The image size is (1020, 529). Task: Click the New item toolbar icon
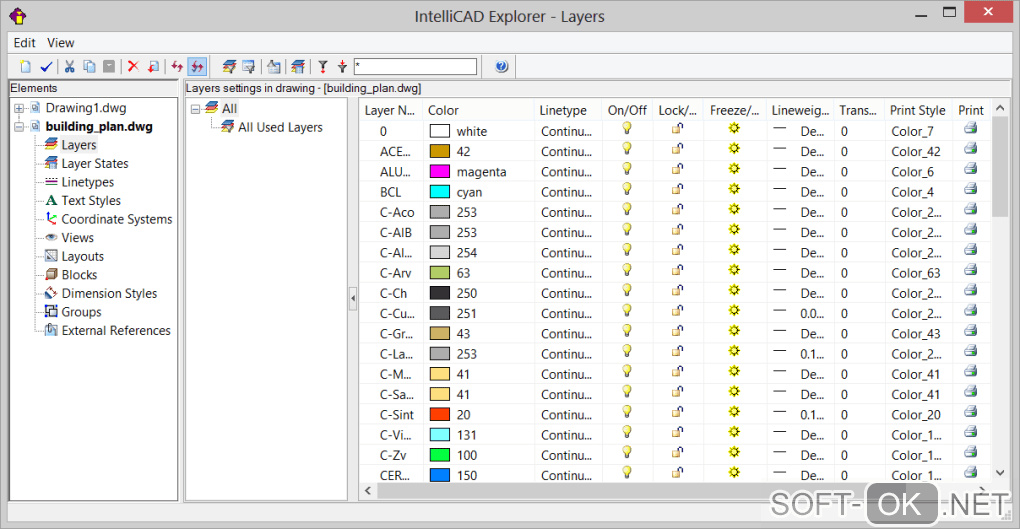pyautogui.click(x=24, y=67)
